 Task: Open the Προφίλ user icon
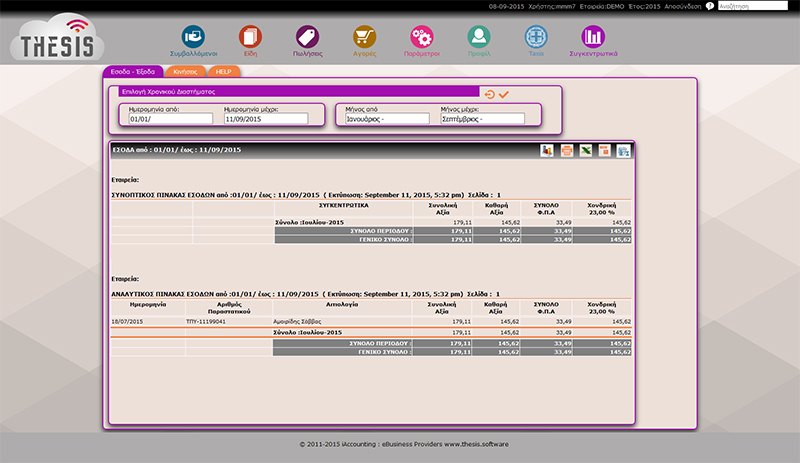click(x=479, y=37)
